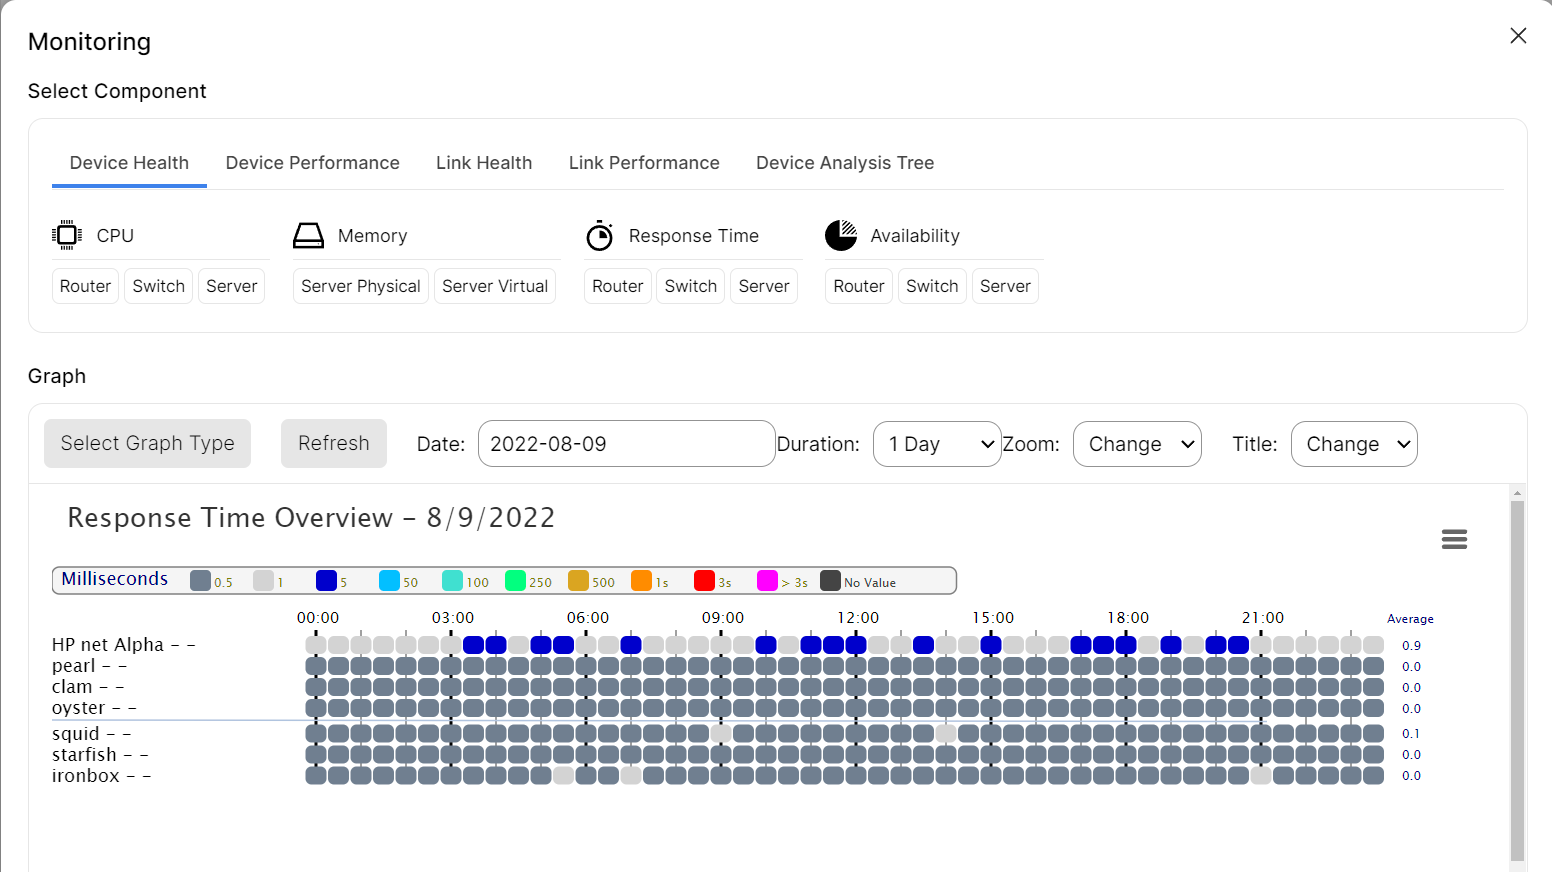
Task: Click the 0.1 average value for squid
Action: [x=1411, y=734]
